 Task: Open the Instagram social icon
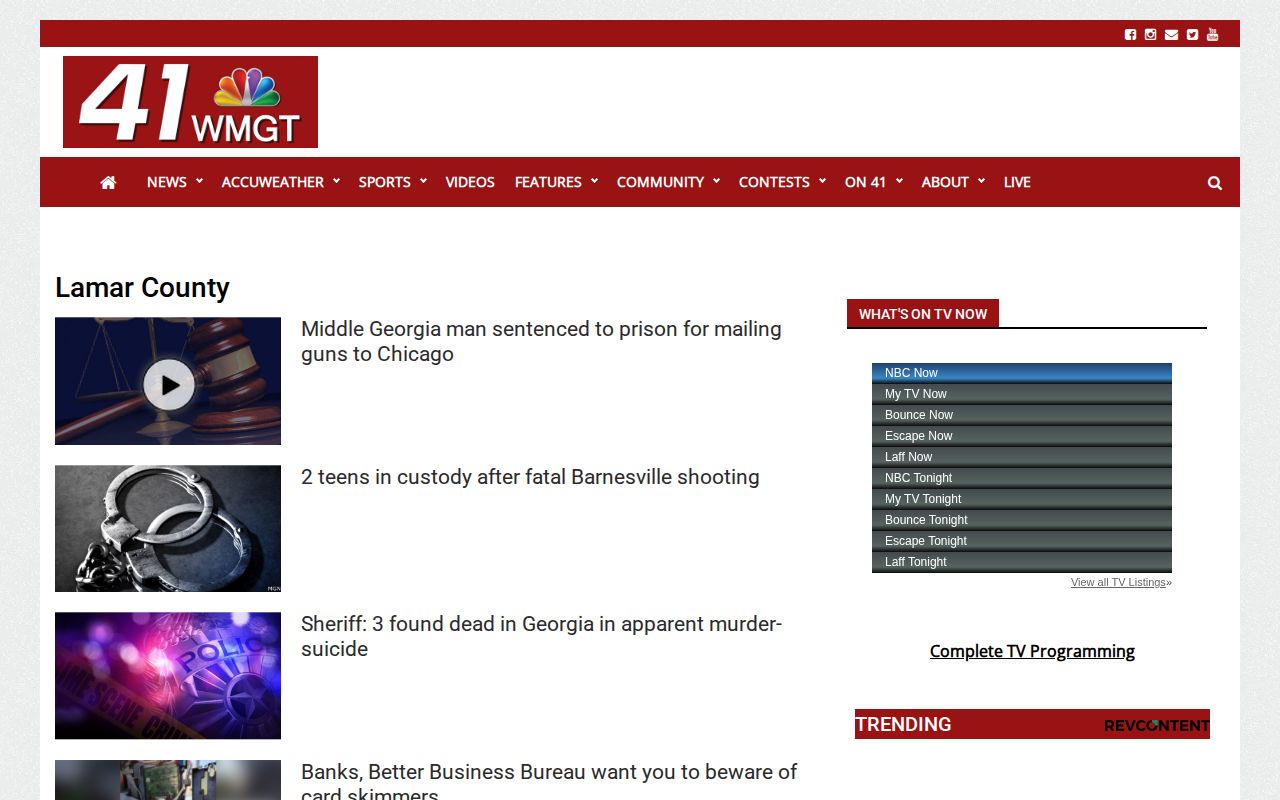pyautogui.click(x=1150, y=34)
